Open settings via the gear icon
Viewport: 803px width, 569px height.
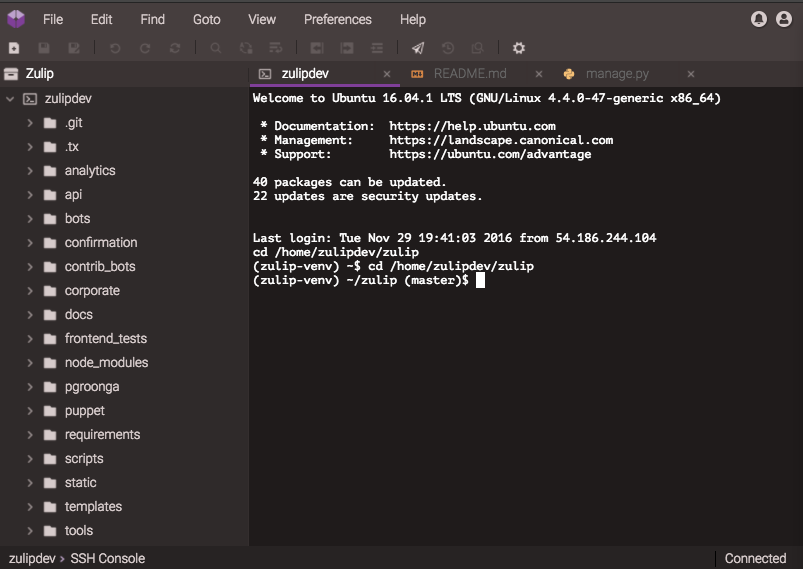point(518,48)
